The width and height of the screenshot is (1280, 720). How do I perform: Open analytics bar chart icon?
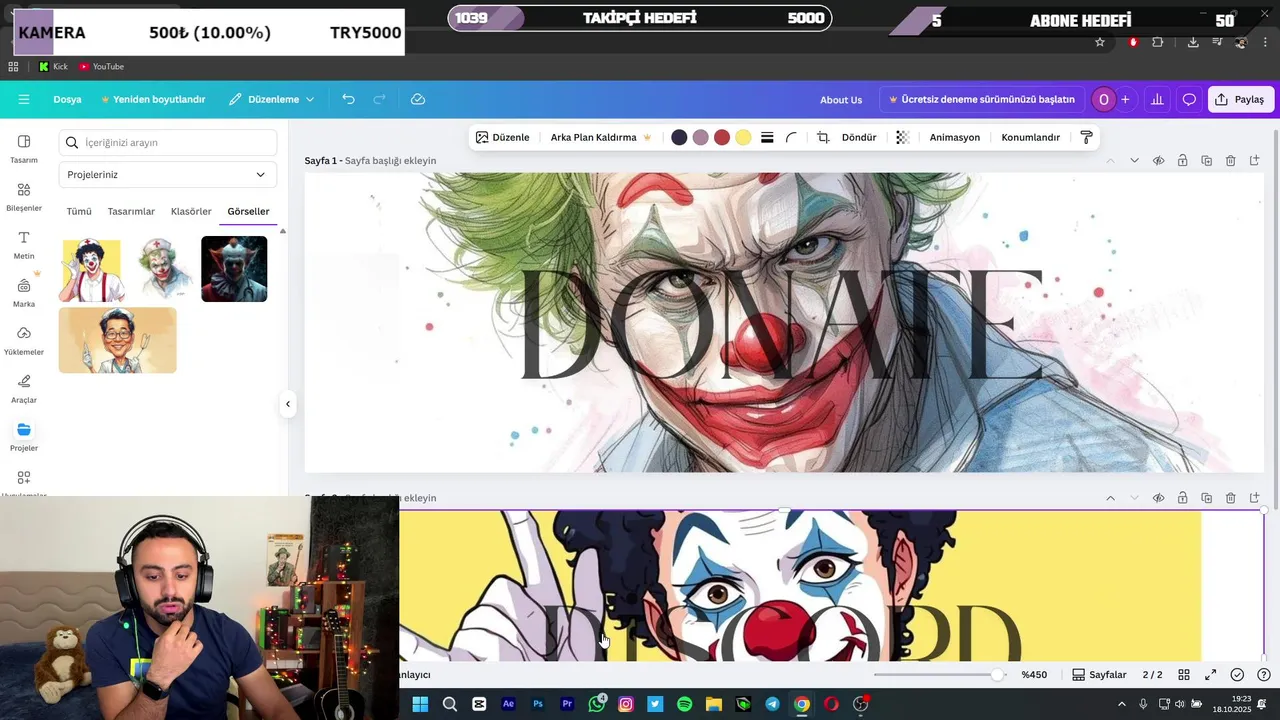pos(1157,99)
